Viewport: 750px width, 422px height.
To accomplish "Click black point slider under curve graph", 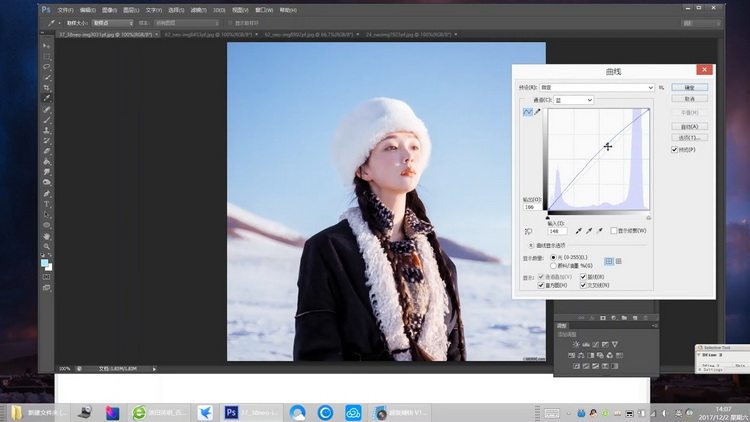I will [548, 218].
